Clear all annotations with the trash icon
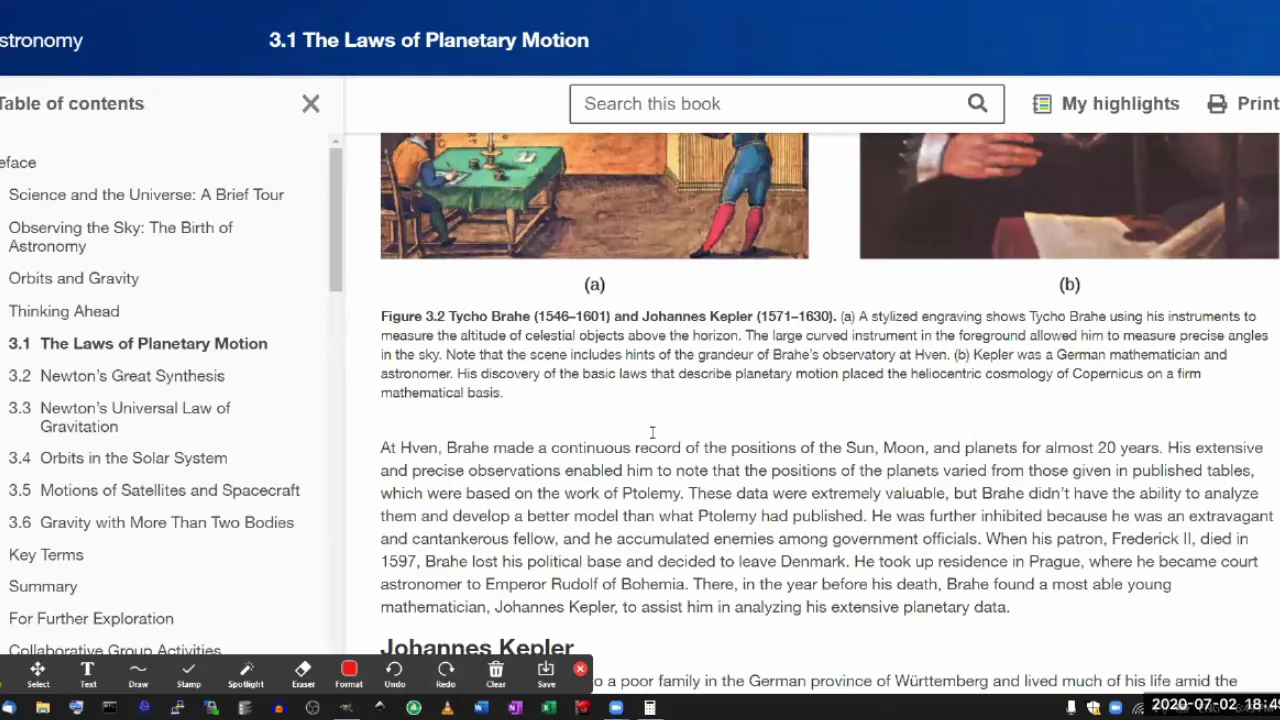This screenshot has width=1280, height=720. (496, 674)
